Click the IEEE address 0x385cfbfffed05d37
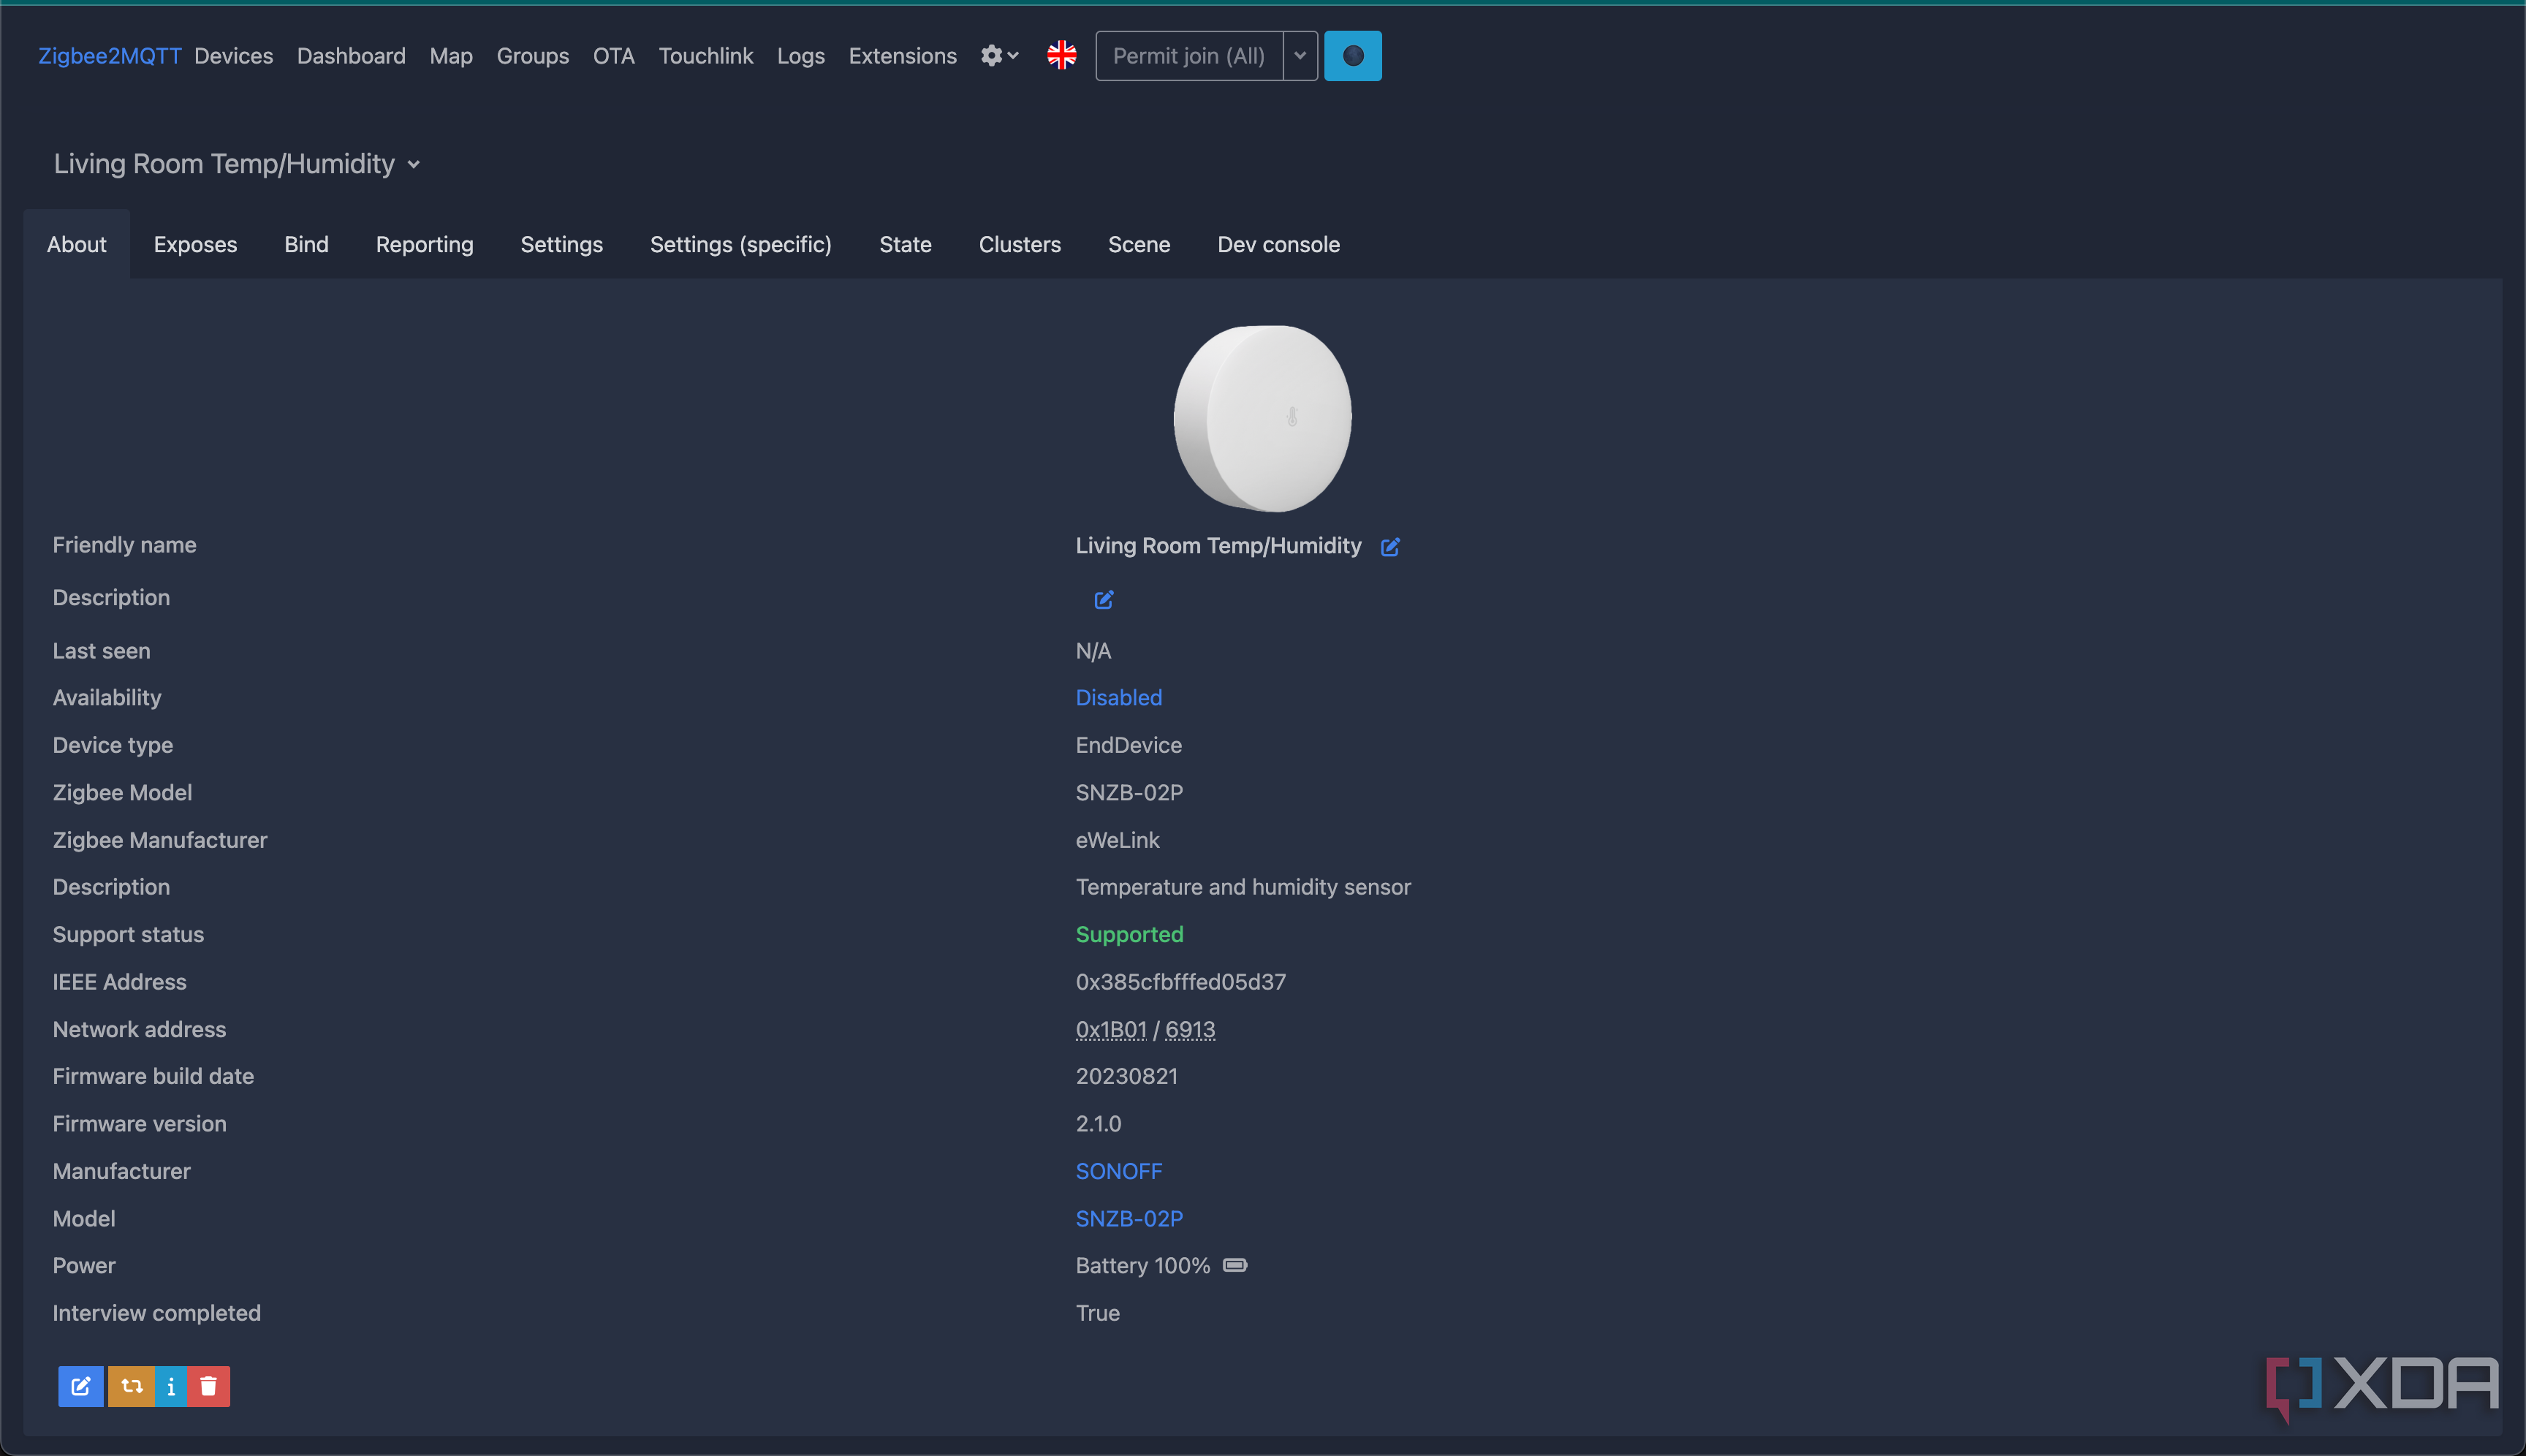The width and height of the screenshot is (2526, 1456). click(1181, 982)
